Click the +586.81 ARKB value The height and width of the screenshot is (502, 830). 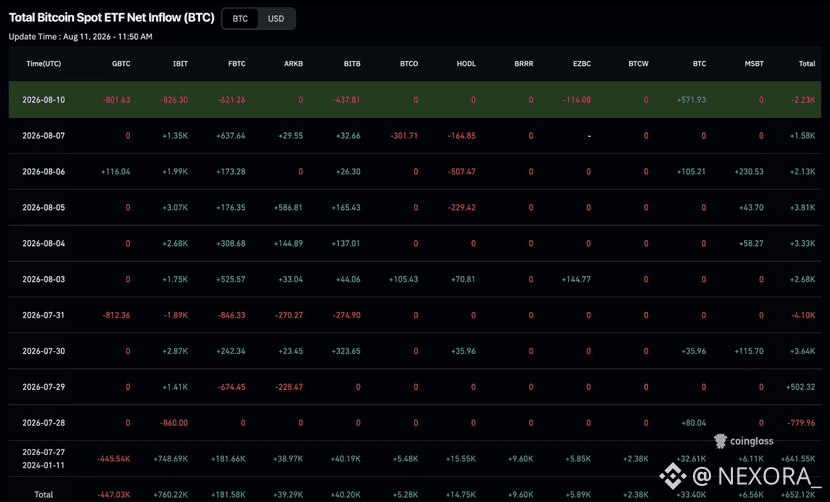[x=288, y=208]
